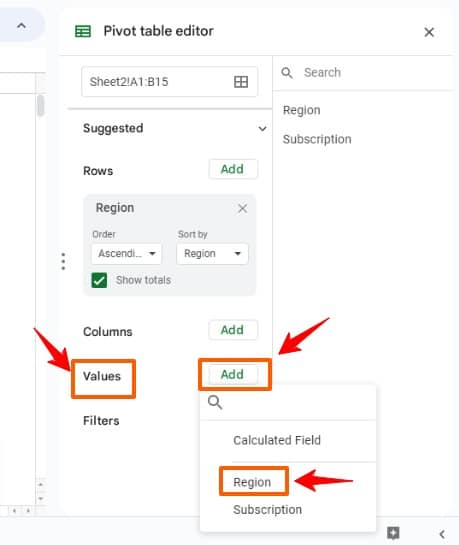Expand the Suggested section chevron
The width and height of the screenshot is (459, 545).
pos(262,129)
